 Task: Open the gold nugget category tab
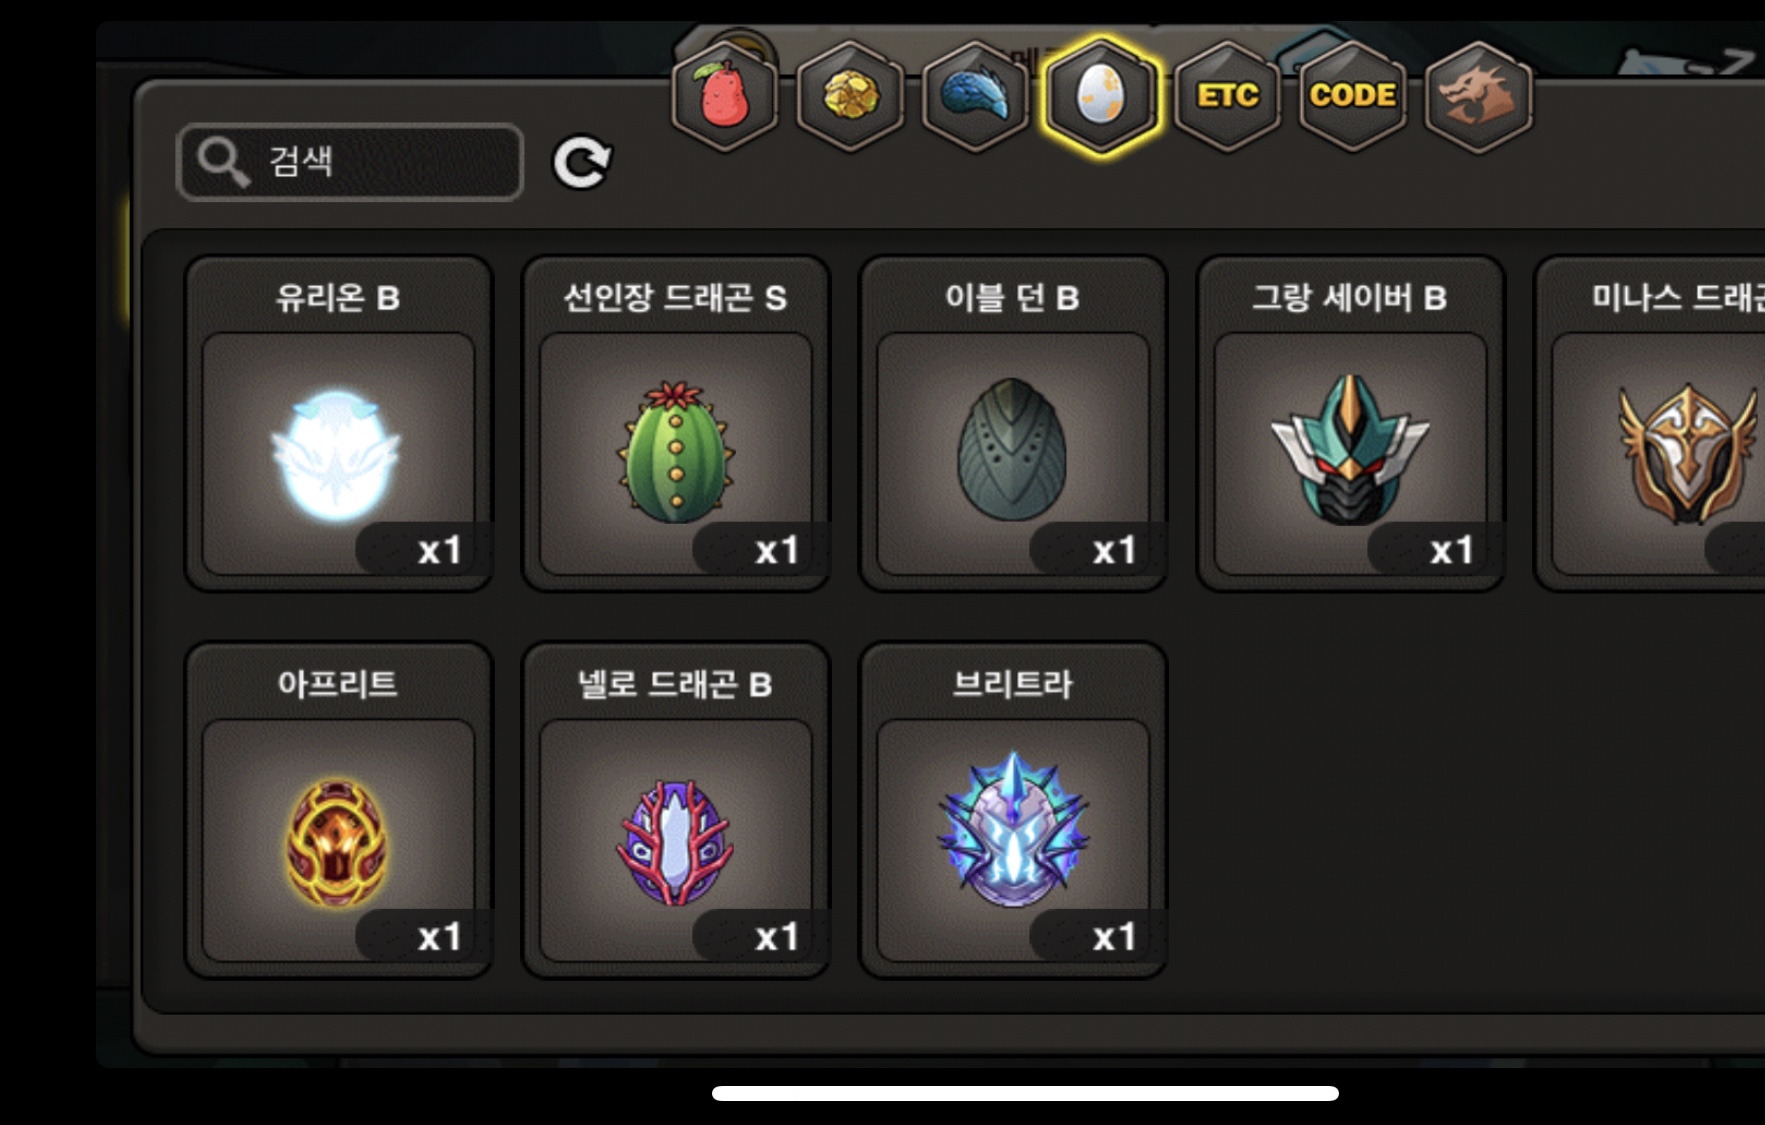(x=850, y=96)
